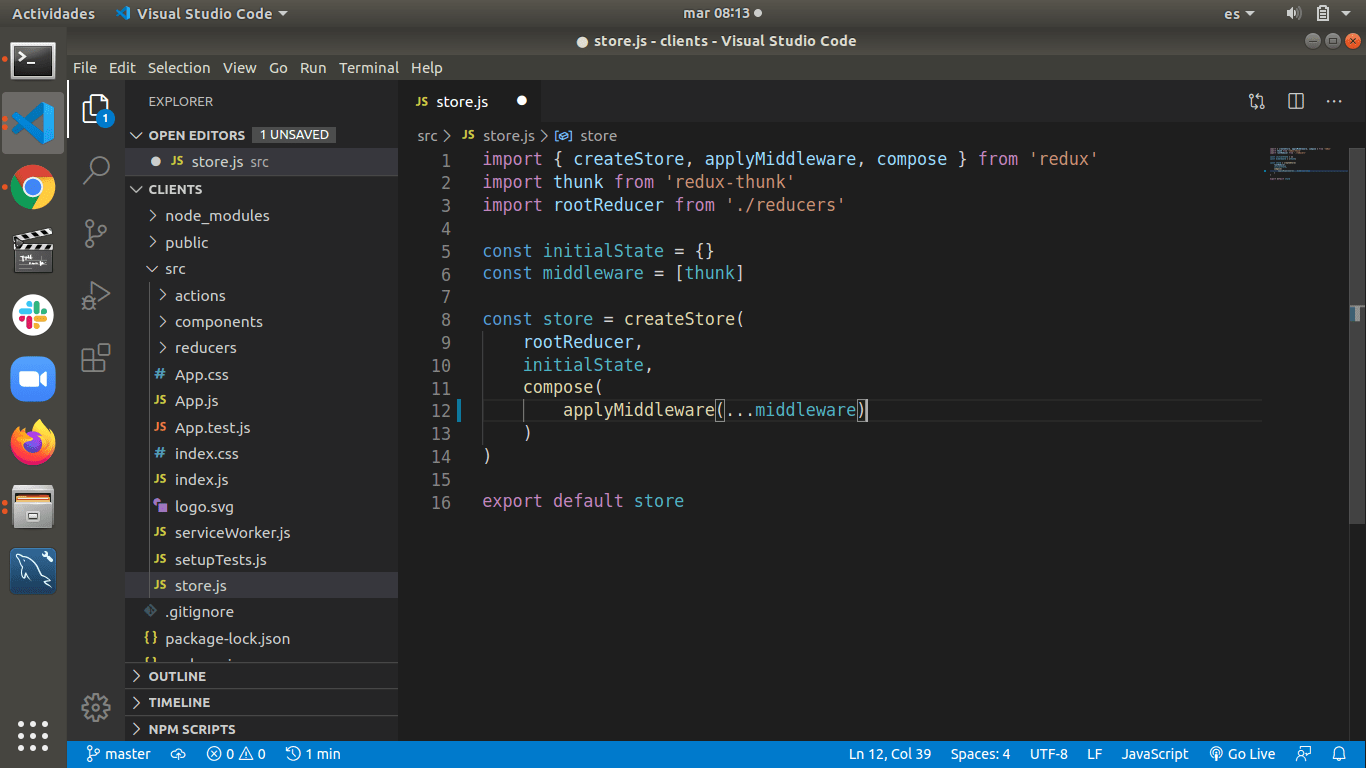Open the Search view in activity bar

point(96,170)
